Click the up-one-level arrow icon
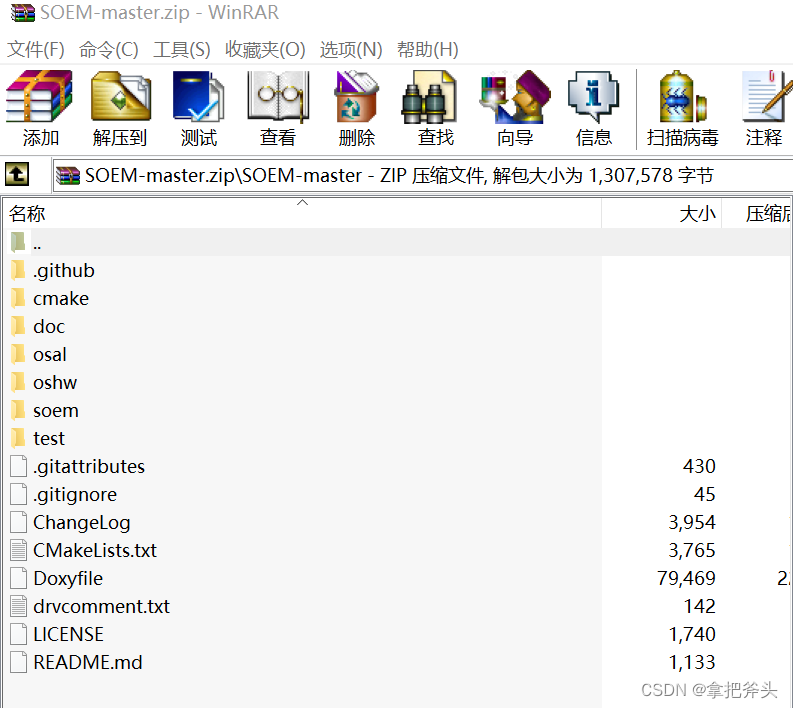The image size is (793, 708). click(x=17, y=174)
